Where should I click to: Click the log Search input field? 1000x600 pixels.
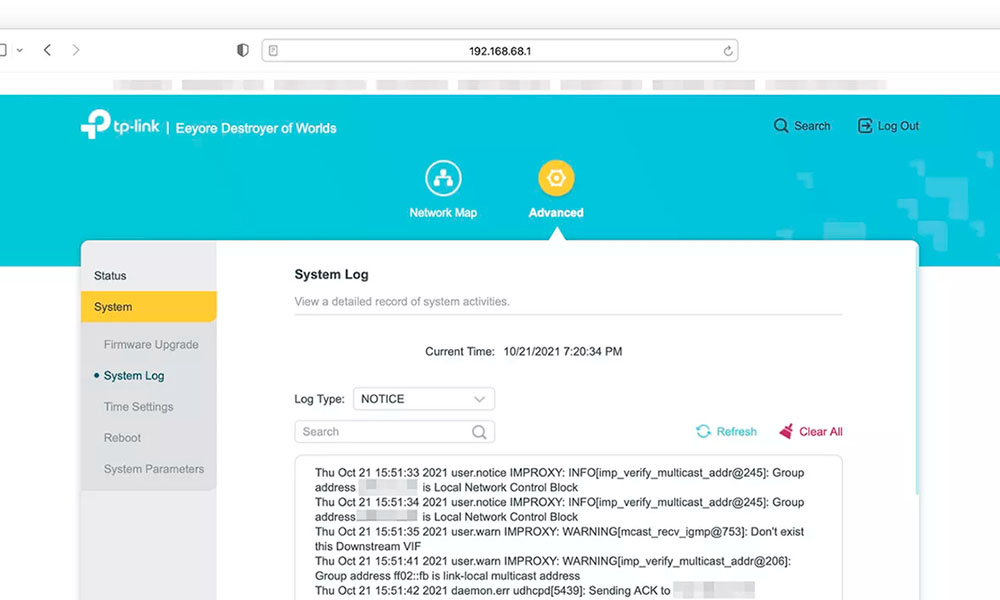(380, 432)
